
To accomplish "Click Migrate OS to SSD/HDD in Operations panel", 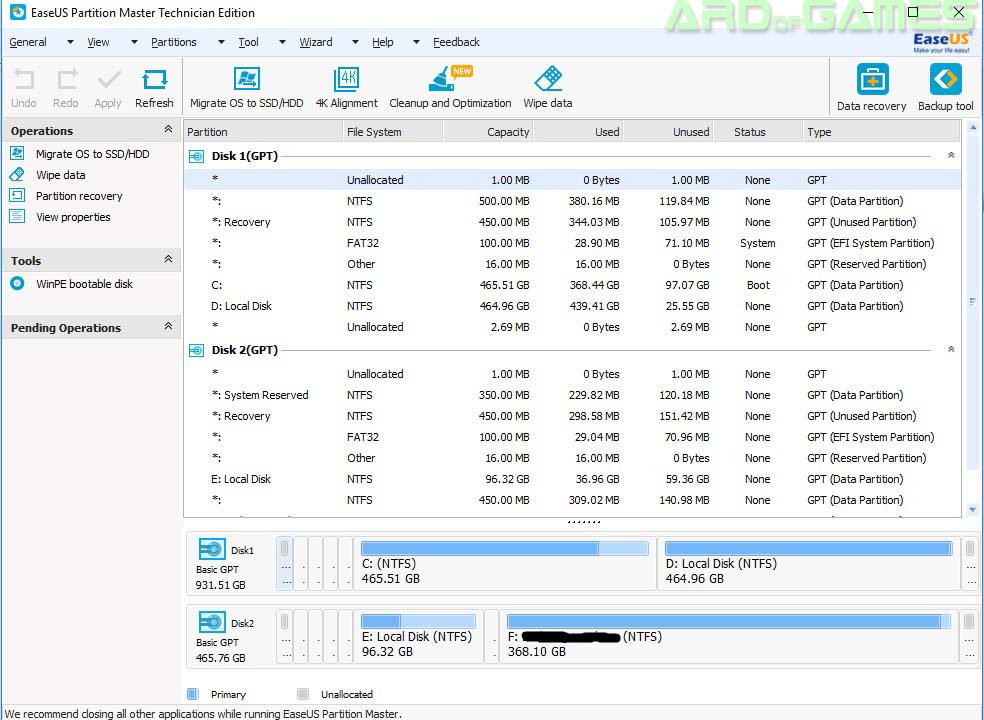I will click(x=92, y=154).
